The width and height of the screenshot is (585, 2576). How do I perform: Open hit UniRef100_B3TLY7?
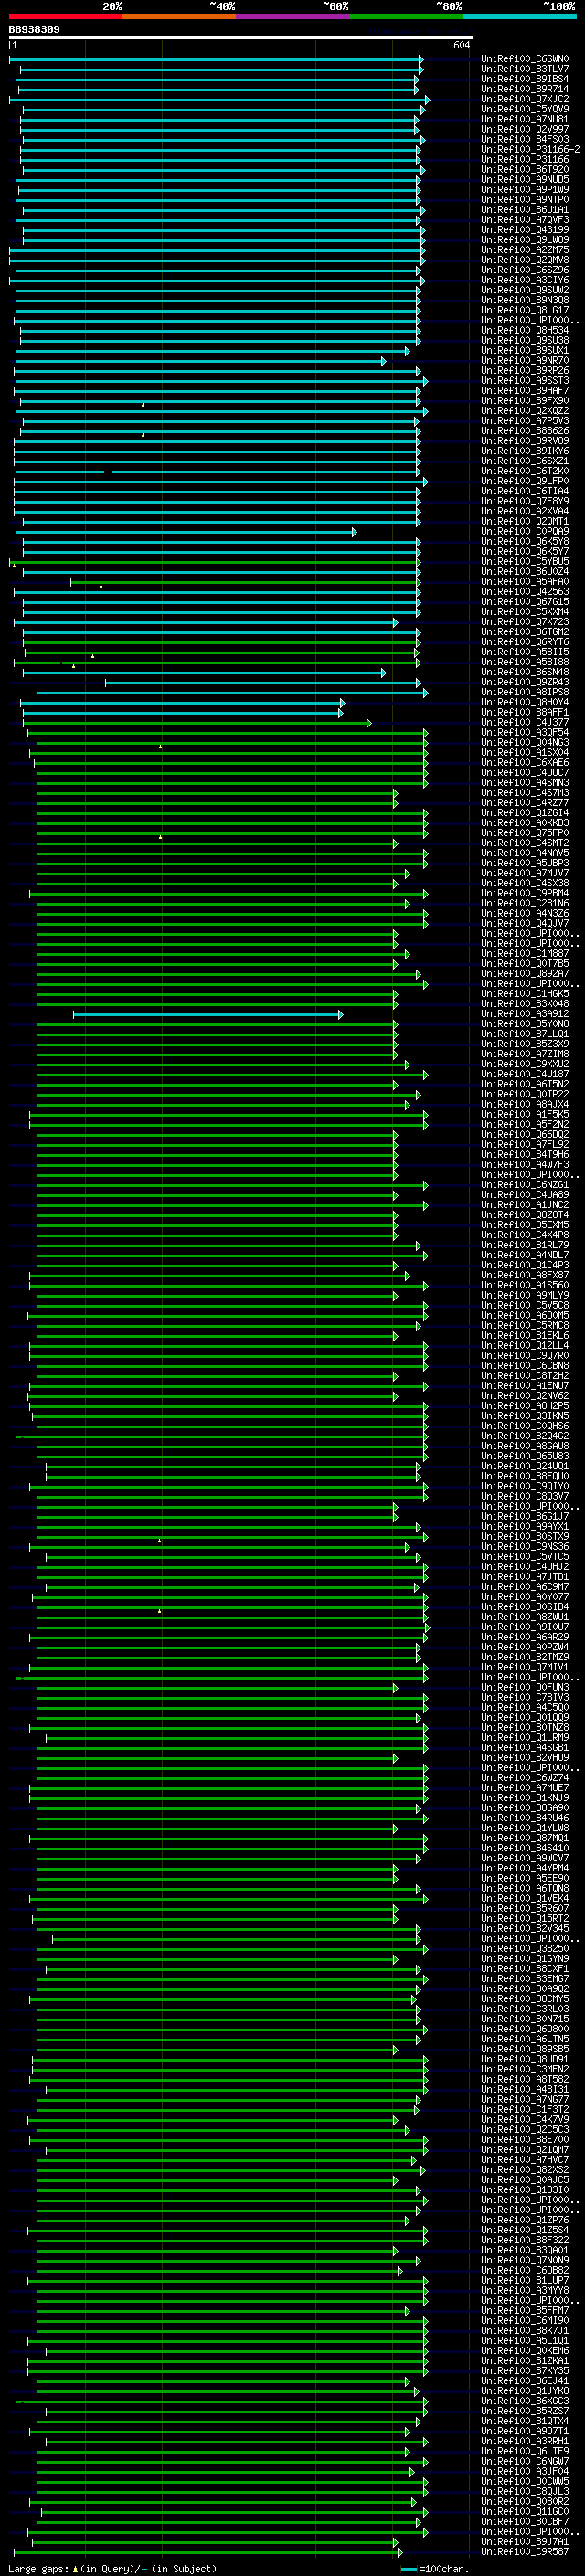point(525,69)
